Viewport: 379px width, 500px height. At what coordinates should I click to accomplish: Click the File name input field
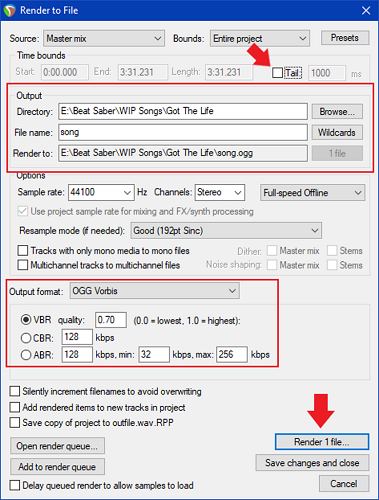tap(183, 133)
